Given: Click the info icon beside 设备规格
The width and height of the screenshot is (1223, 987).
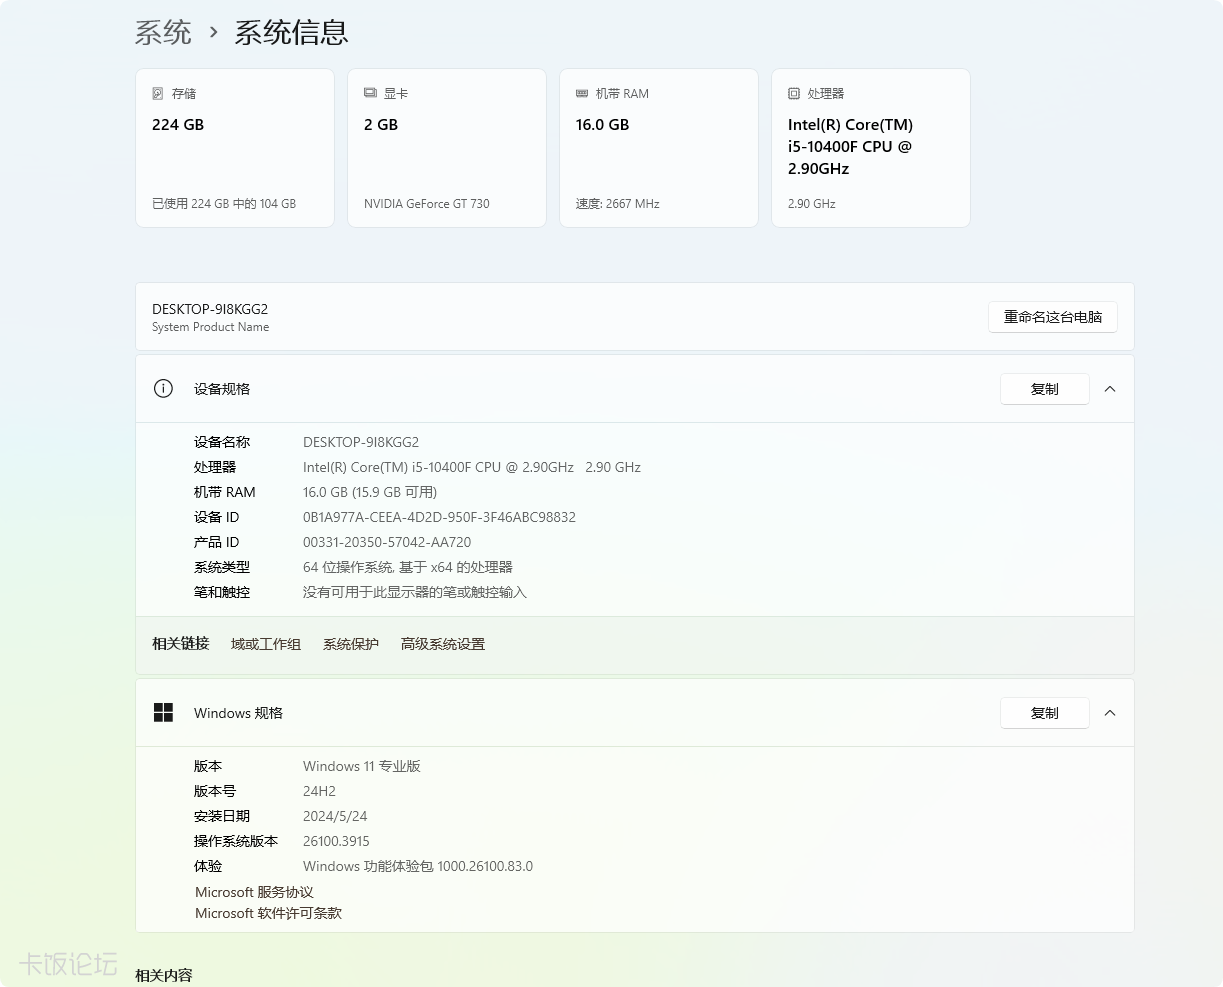Looking at the screenshot, I should (x=163, y=389).
